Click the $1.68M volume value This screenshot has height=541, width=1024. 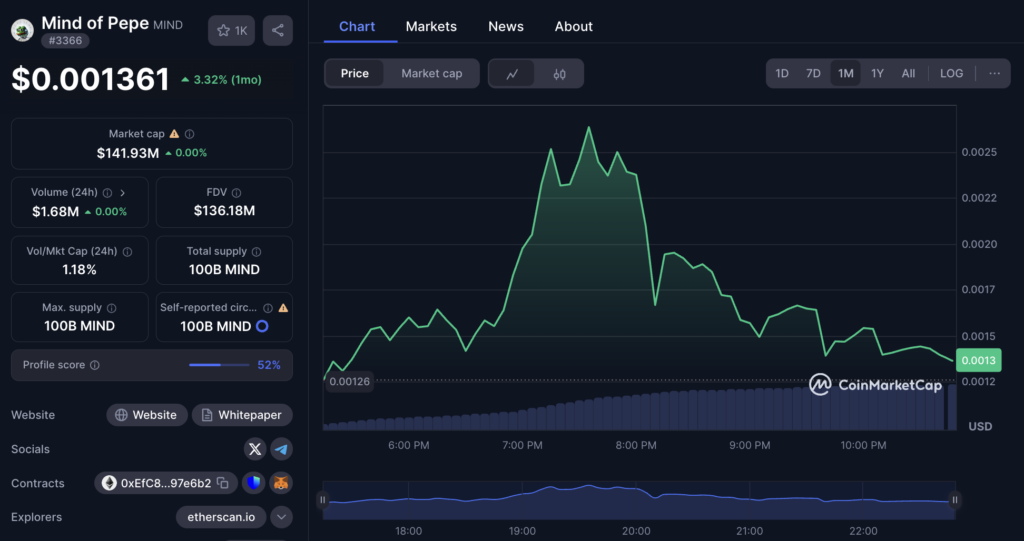(x=56, y=211)
